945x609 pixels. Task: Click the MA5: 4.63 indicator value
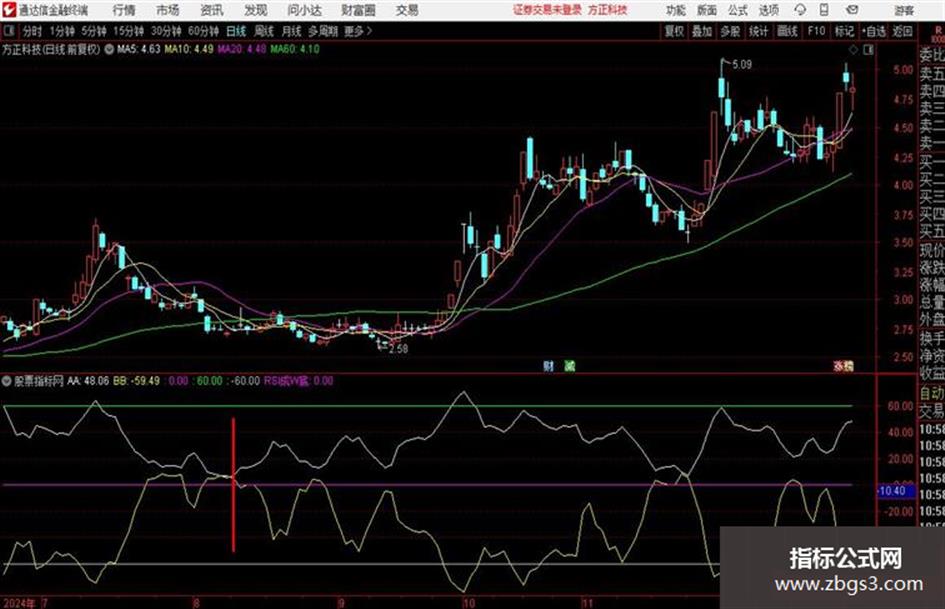pyautogui.click(x=139, y=49)
